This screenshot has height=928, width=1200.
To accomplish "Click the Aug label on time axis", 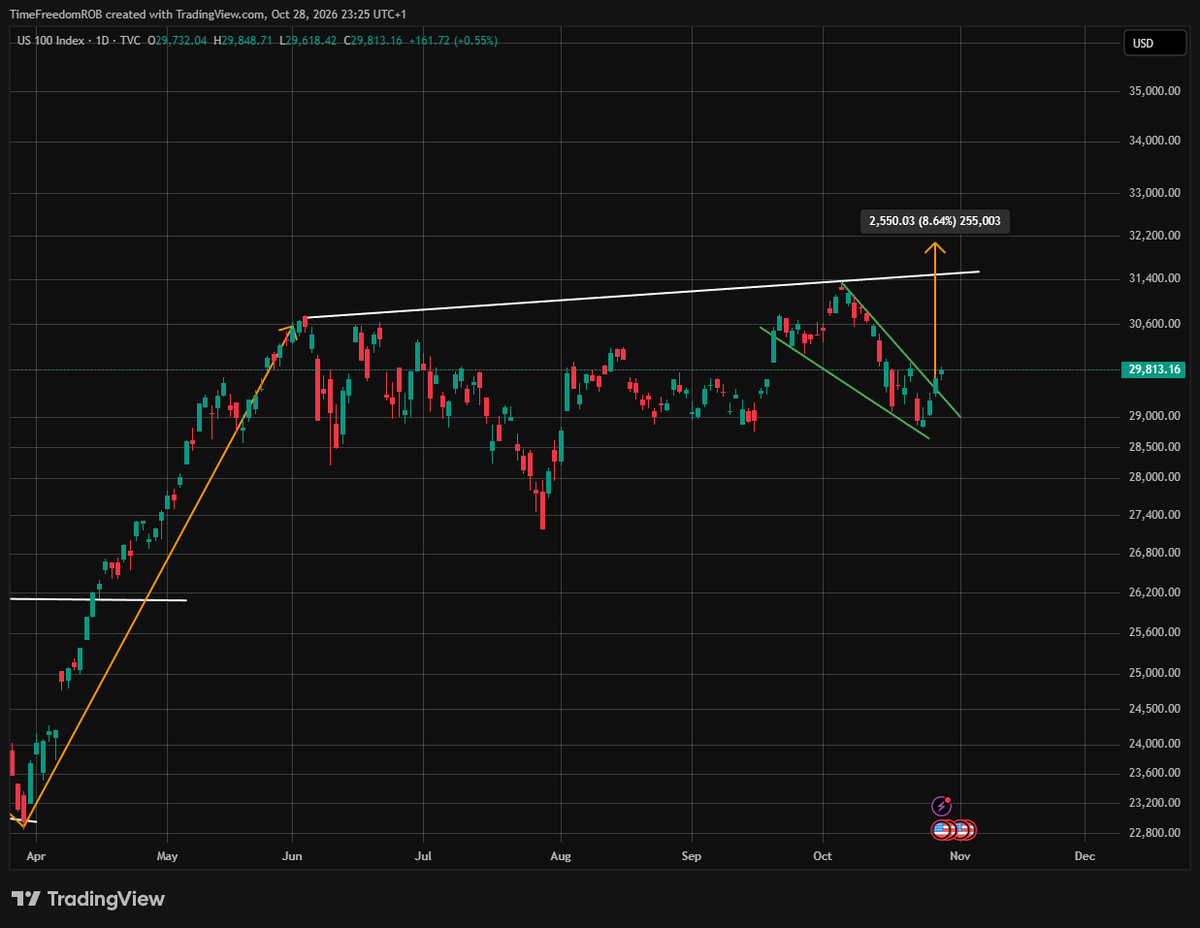I will pos(561,857).
